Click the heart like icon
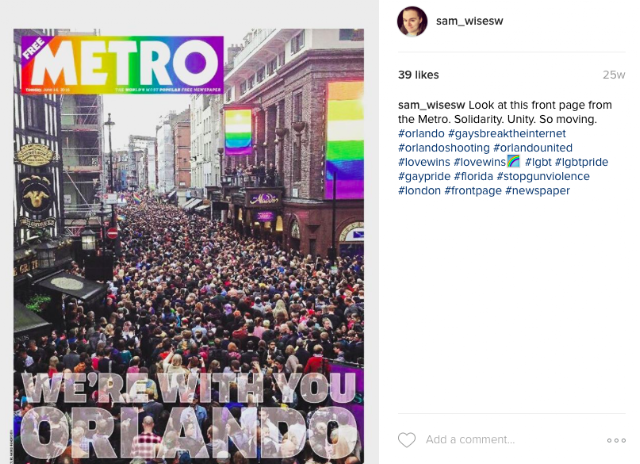 click(x=407, y=440)
